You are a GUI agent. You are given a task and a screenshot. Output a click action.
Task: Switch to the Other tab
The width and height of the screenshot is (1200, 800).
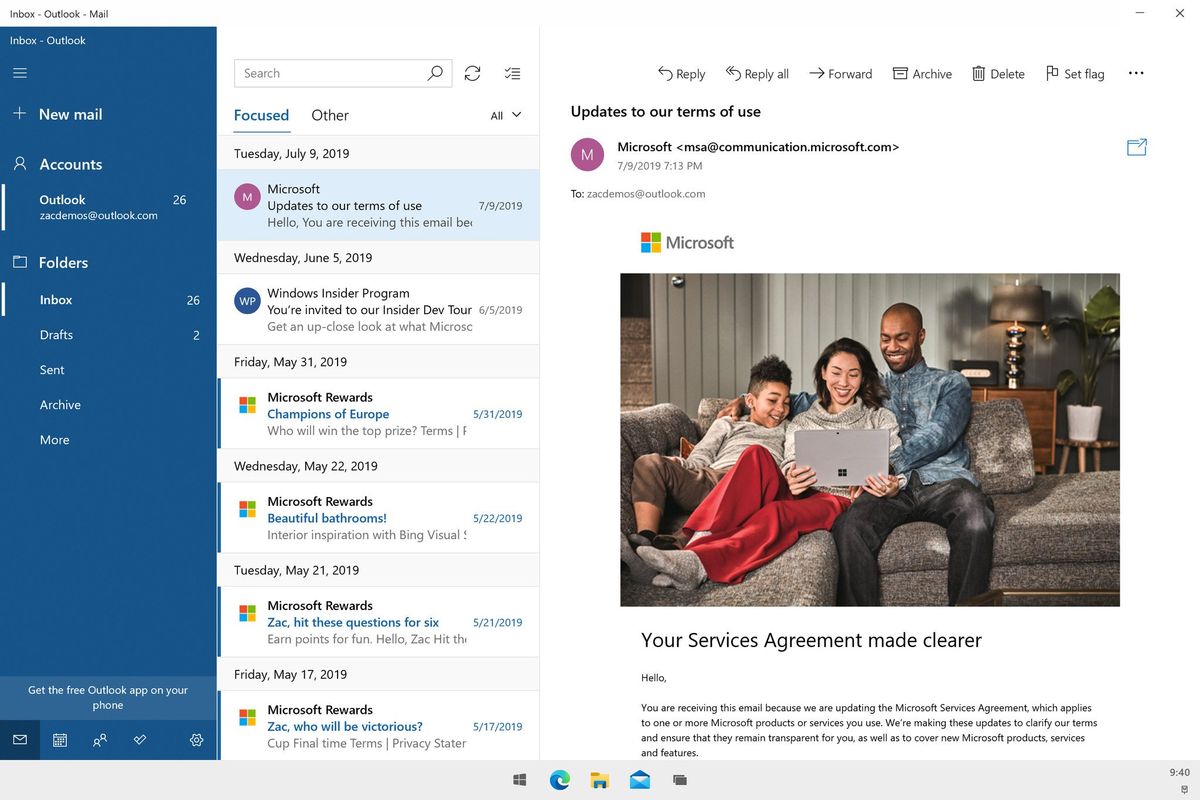click(330, 115)
